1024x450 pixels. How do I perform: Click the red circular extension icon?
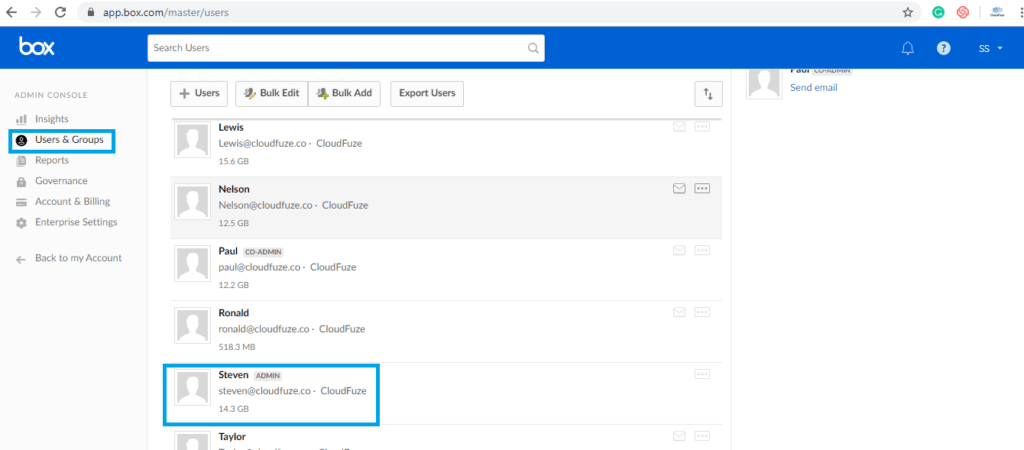[x=963, y=12]
